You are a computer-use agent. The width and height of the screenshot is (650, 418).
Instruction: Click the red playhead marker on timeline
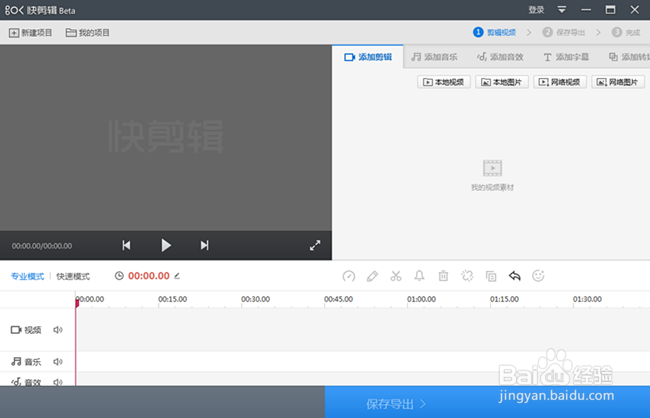[77, 303]
